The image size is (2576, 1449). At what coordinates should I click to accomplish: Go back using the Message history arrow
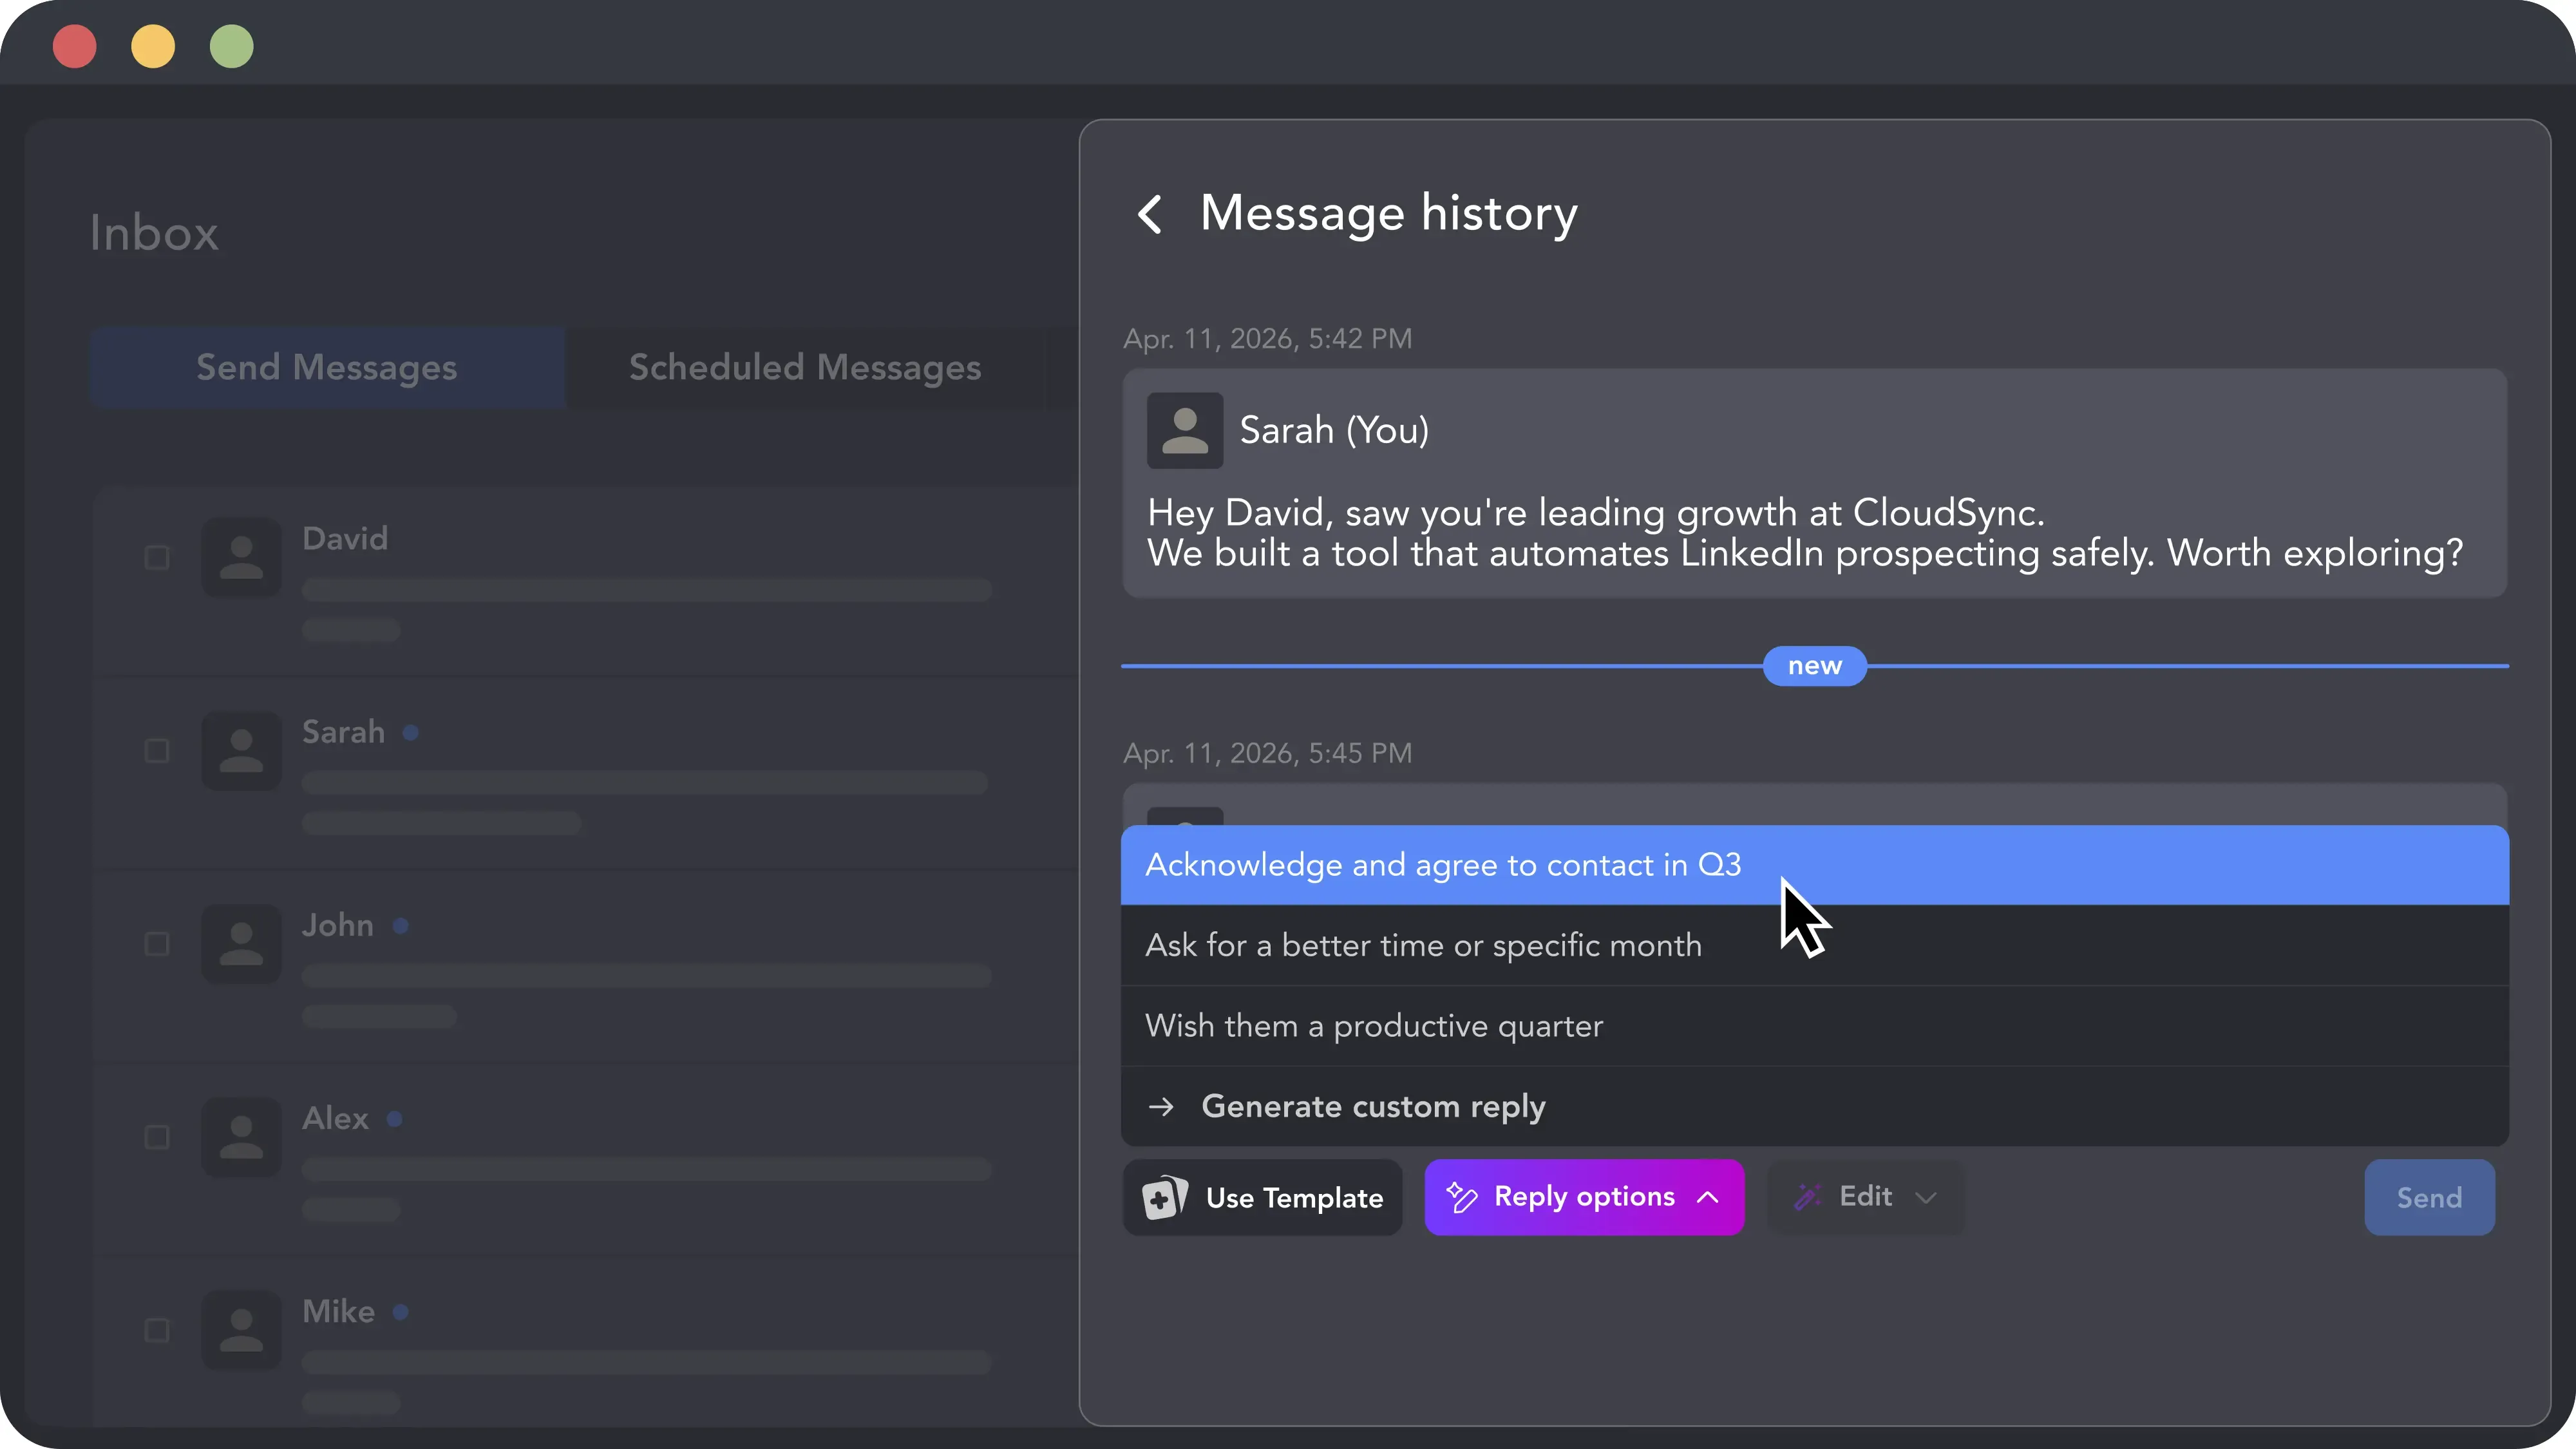pyautogui.click(x=1150, y=214)
